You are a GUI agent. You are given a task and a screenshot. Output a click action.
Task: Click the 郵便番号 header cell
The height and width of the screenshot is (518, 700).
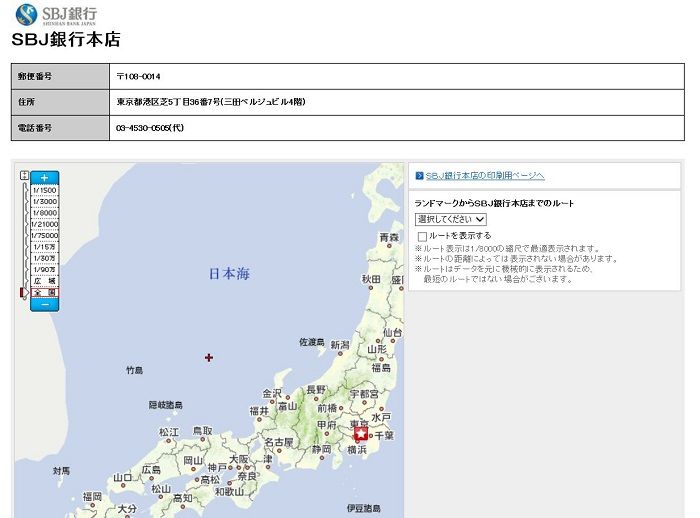(60, 76)
